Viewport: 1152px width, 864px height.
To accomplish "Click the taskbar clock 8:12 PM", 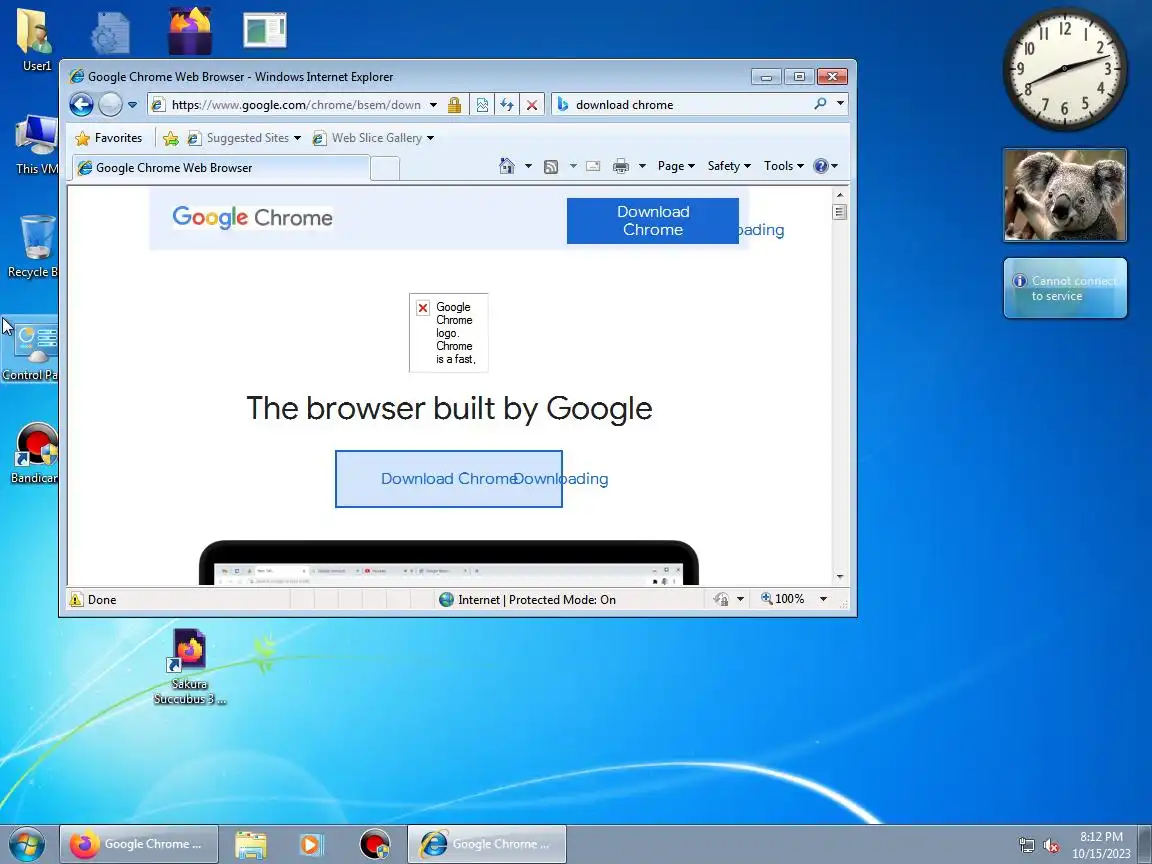I will 1101,845.
